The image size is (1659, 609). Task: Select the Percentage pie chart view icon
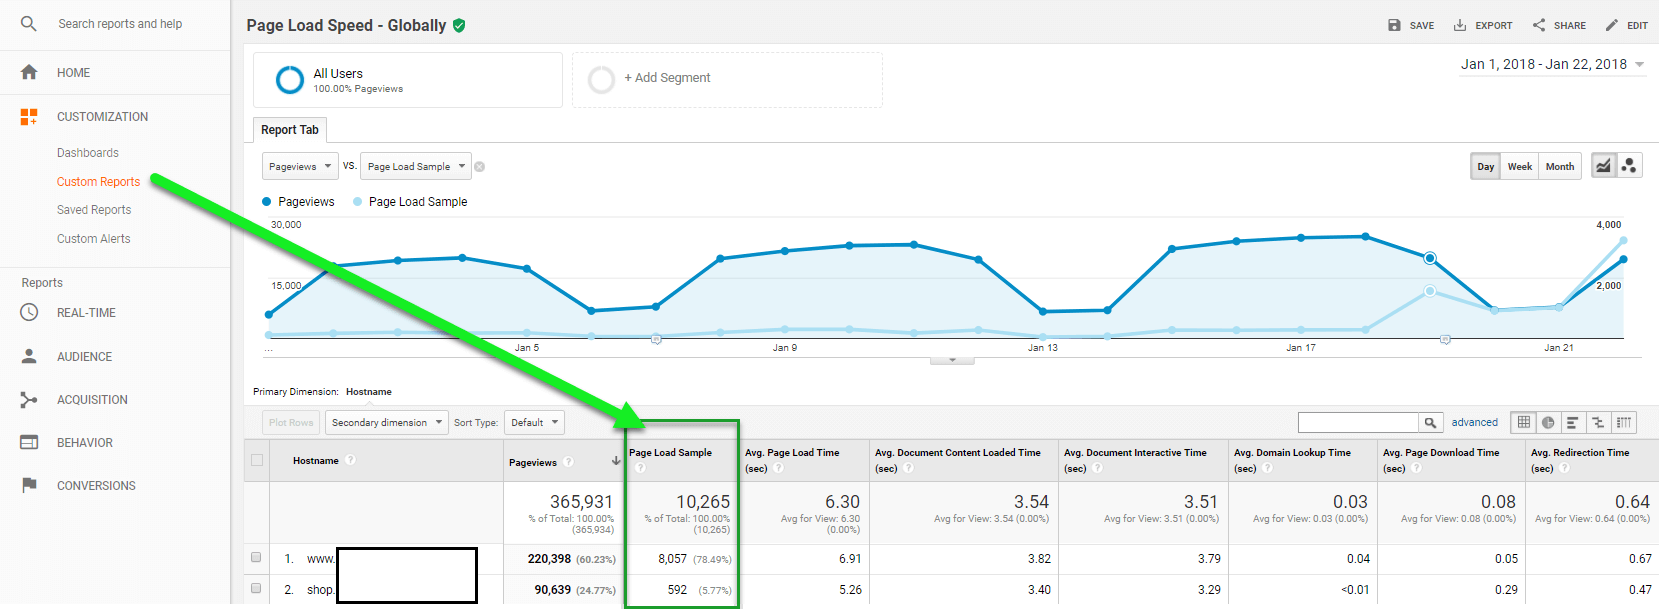[1548, 422]
